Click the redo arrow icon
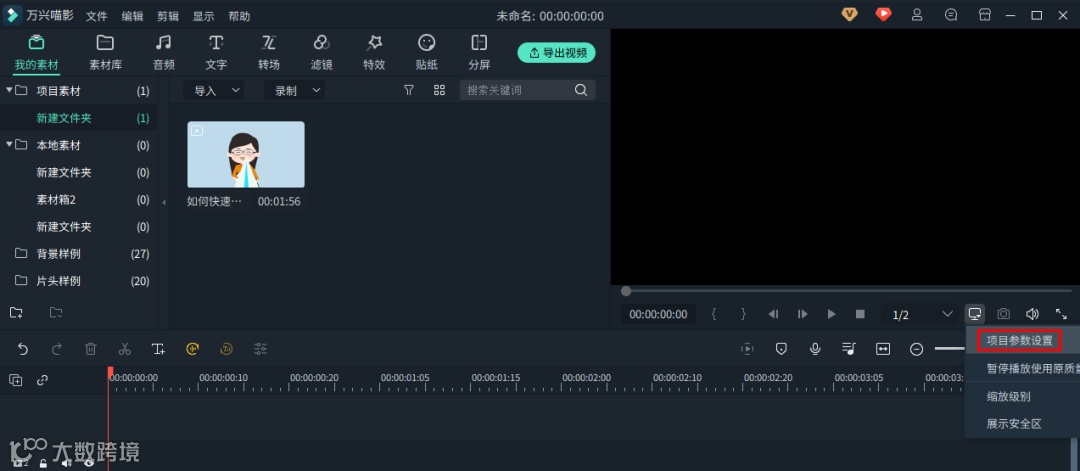The height and width of the screenshot is (471, 1080). click(56, 349)
